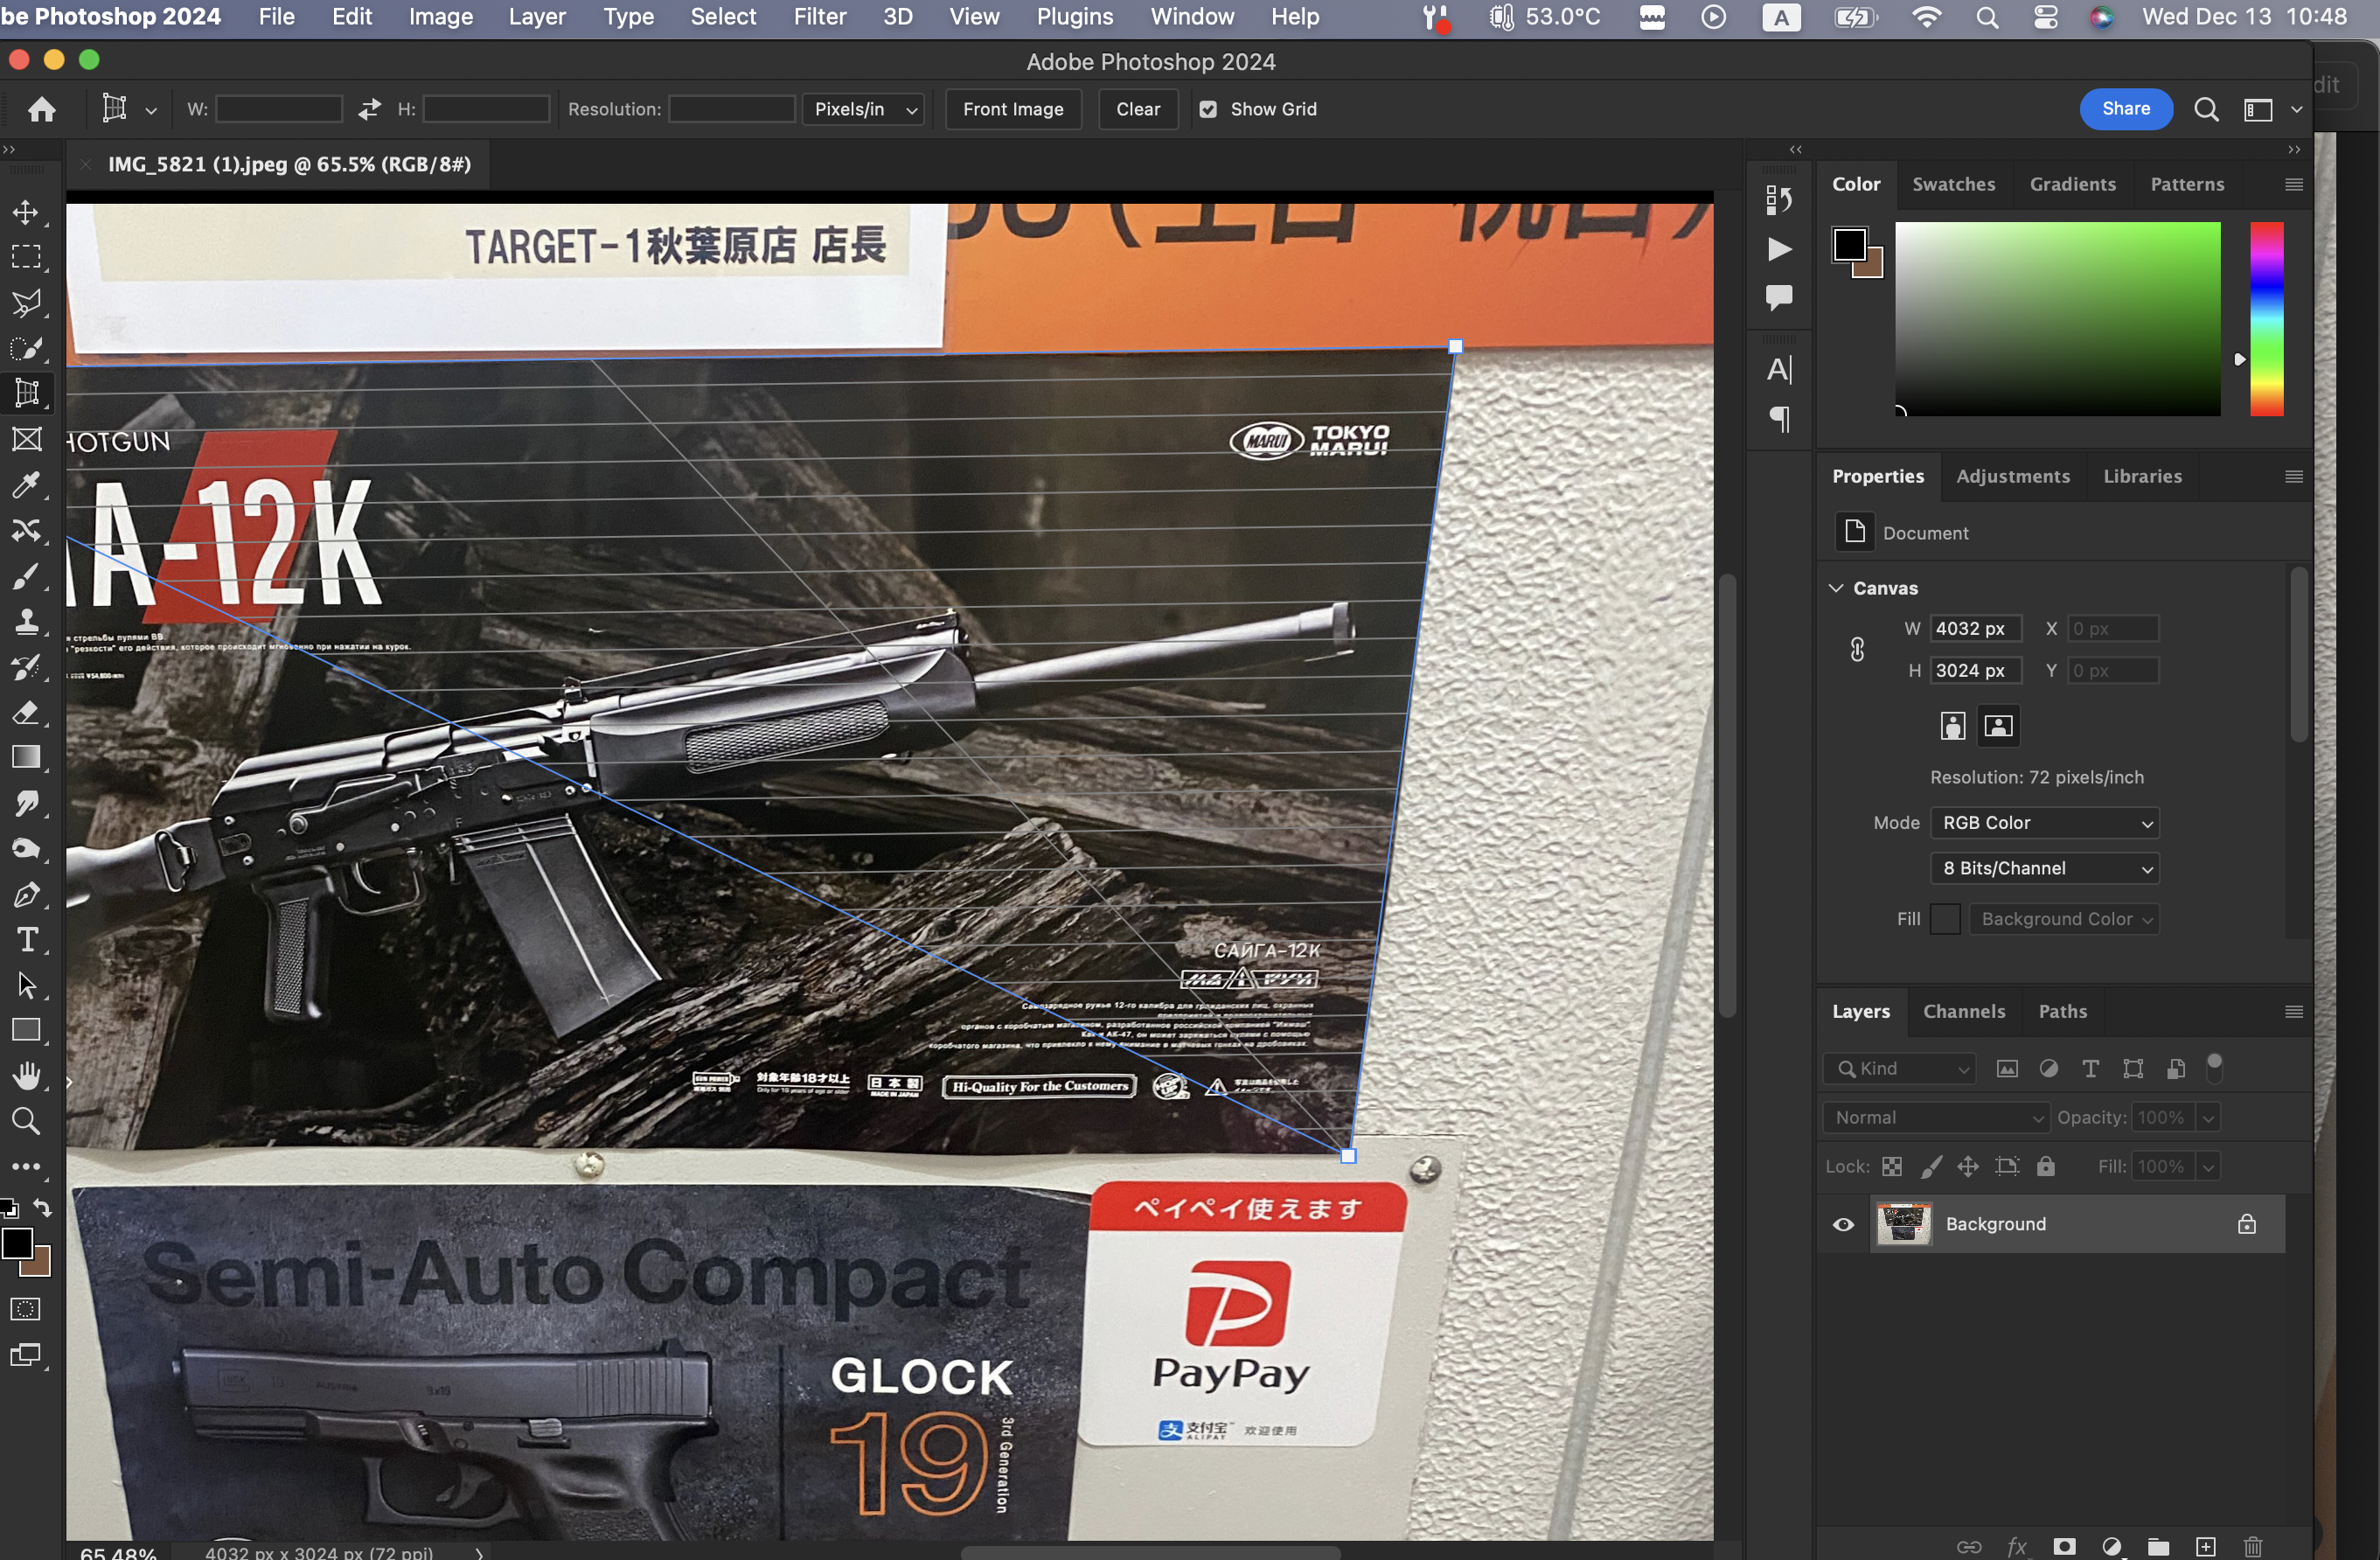Select the Move tool

26,212
